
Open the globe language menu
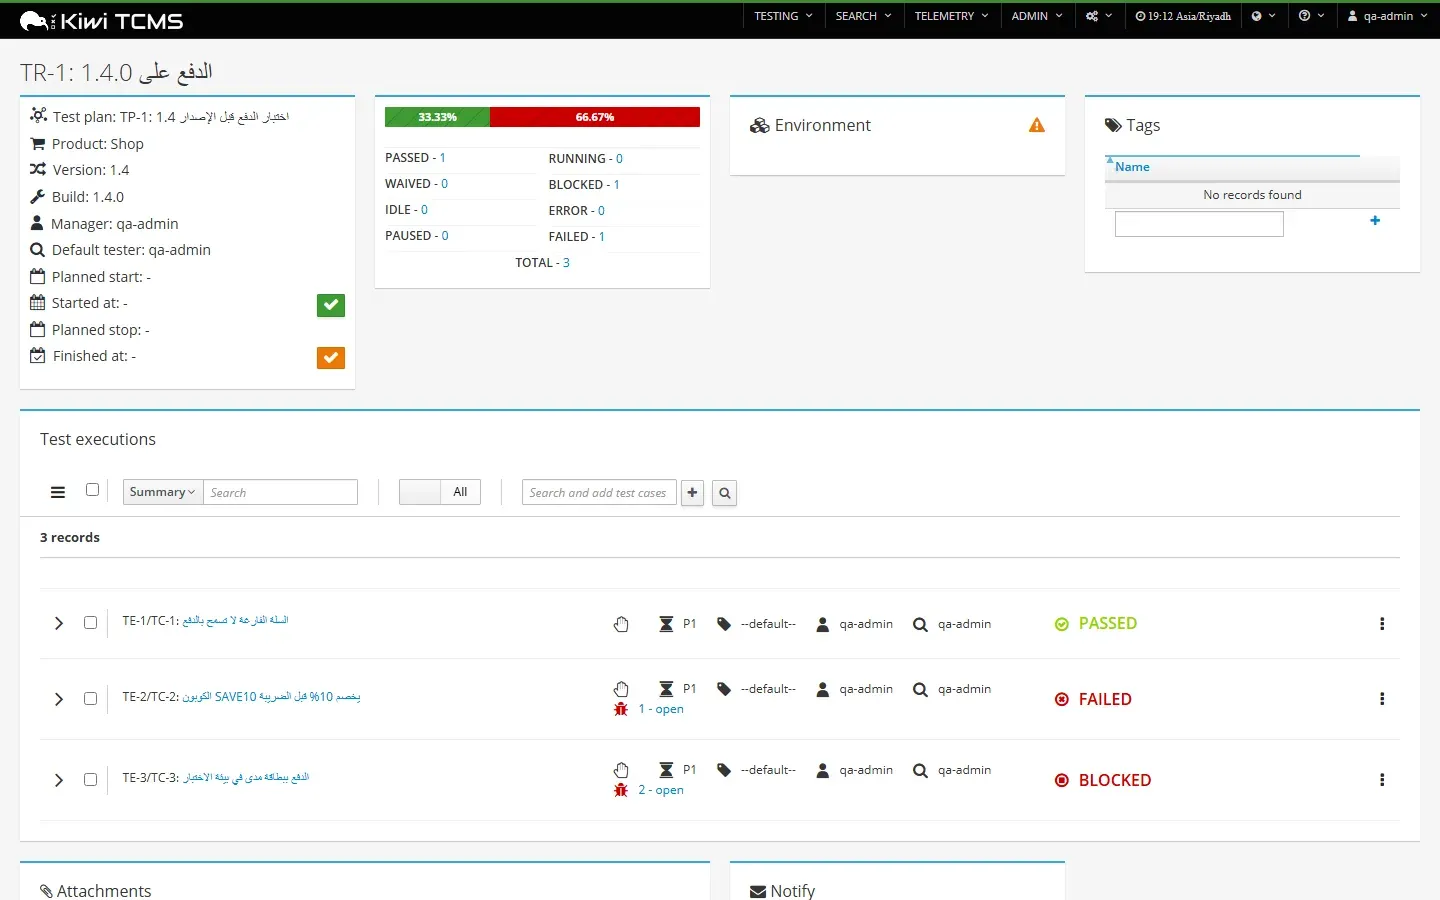(x=1263, y=16)
